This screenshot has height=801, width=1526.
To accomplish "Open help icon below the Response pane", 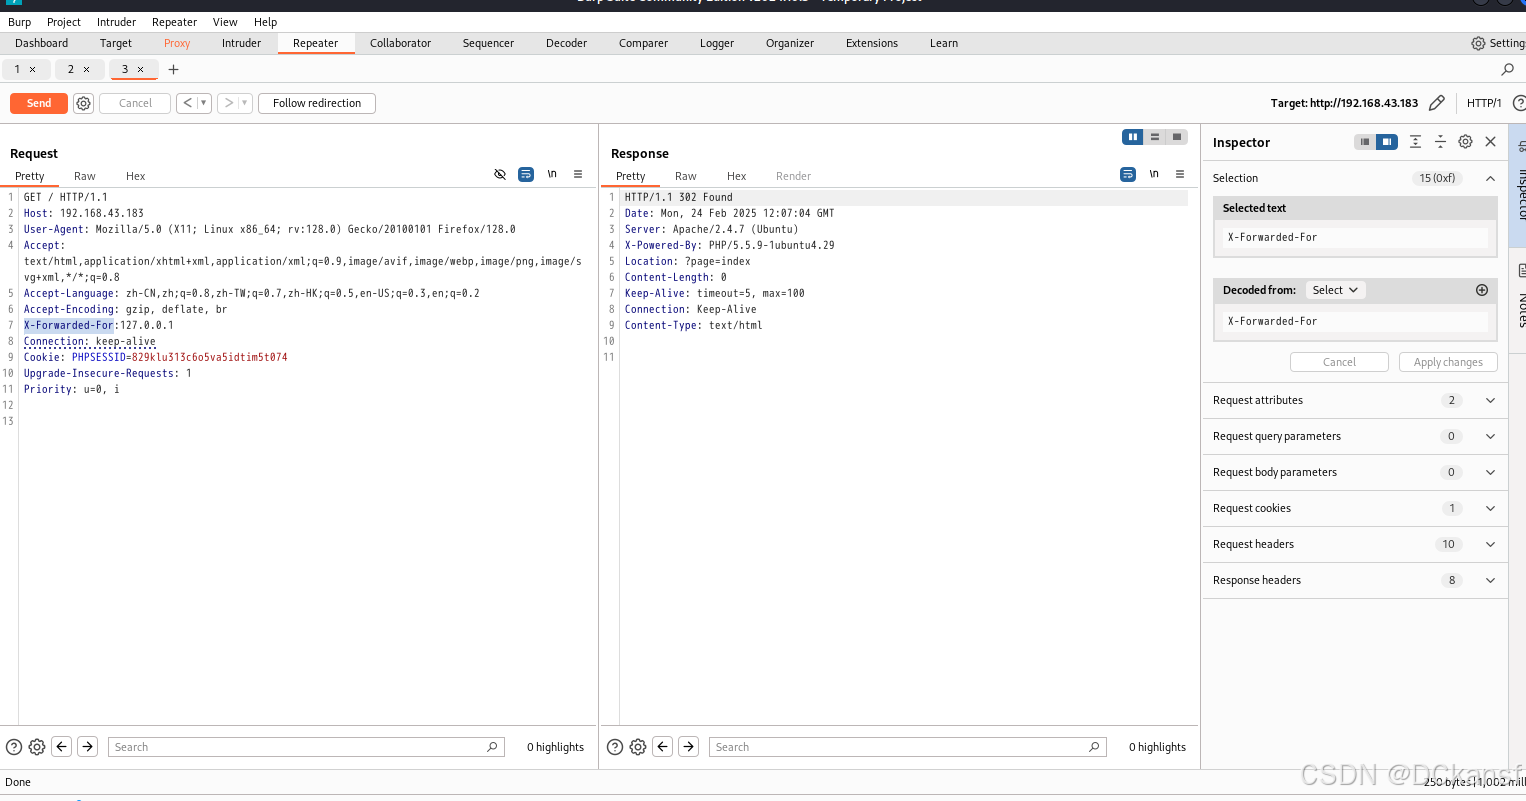I will click(x=615, y=747).
